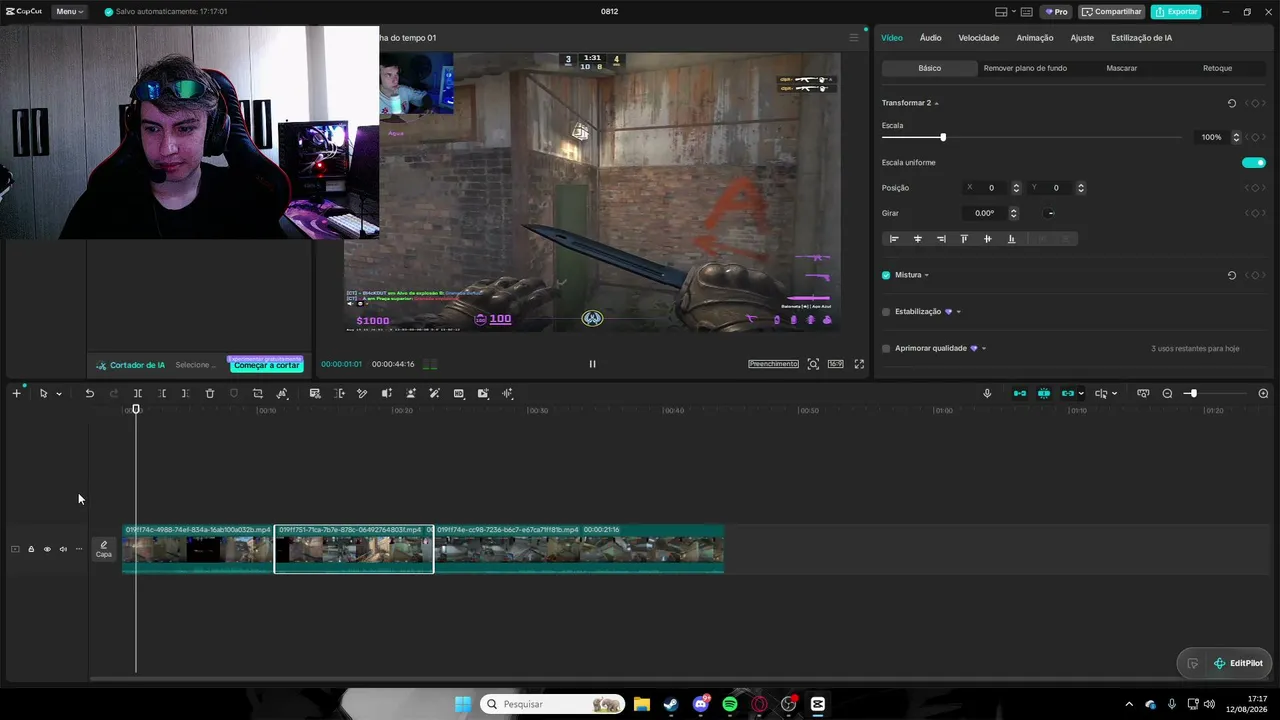Open the layout switcher dropdown in title bar

click(x=1014, y=12)
